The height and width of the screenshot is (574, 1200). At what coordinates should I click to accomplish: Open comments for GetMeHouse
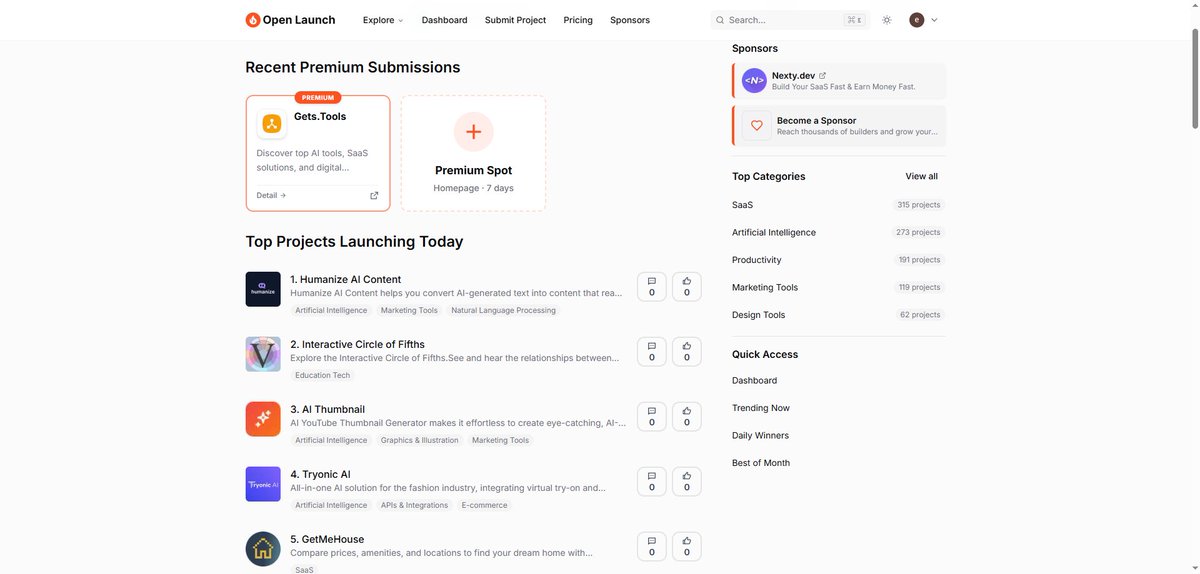(x=652, y=547)
